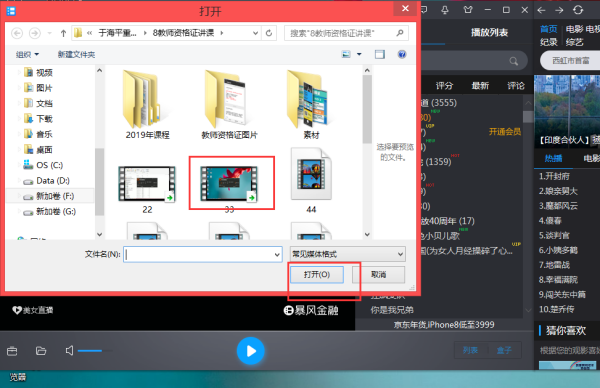Open the 素材 folder
This screenshot has height=388, width=600.
point(311,104)
